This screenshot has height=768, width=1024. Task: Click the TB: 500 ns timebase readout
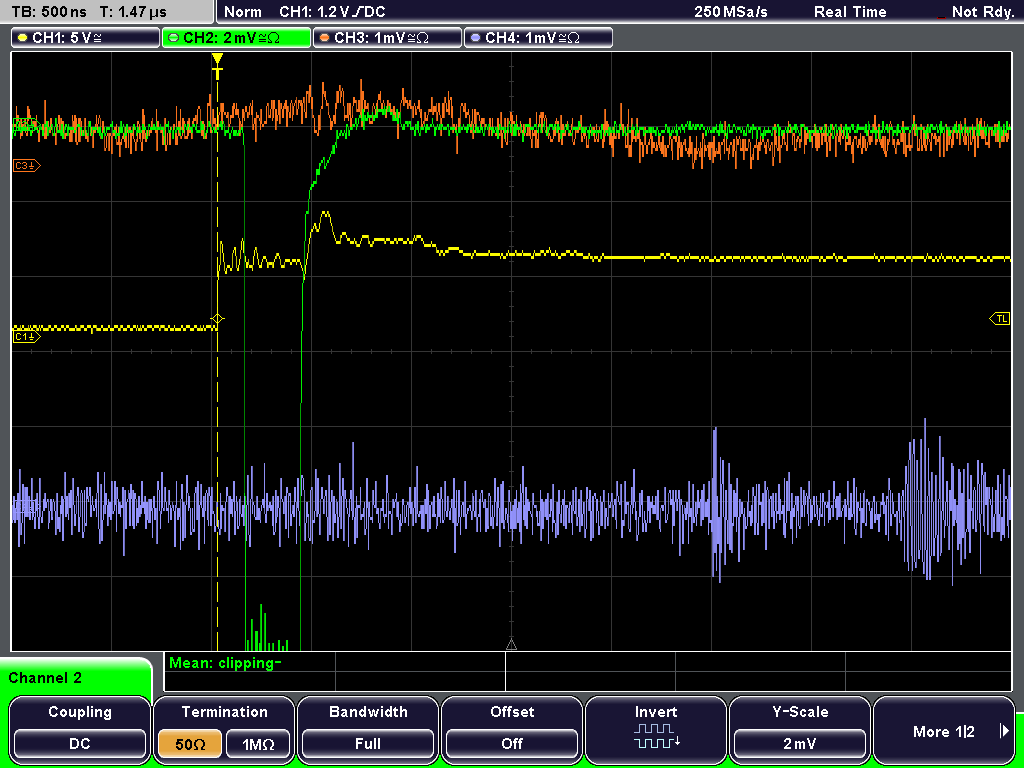coord(49,12)
